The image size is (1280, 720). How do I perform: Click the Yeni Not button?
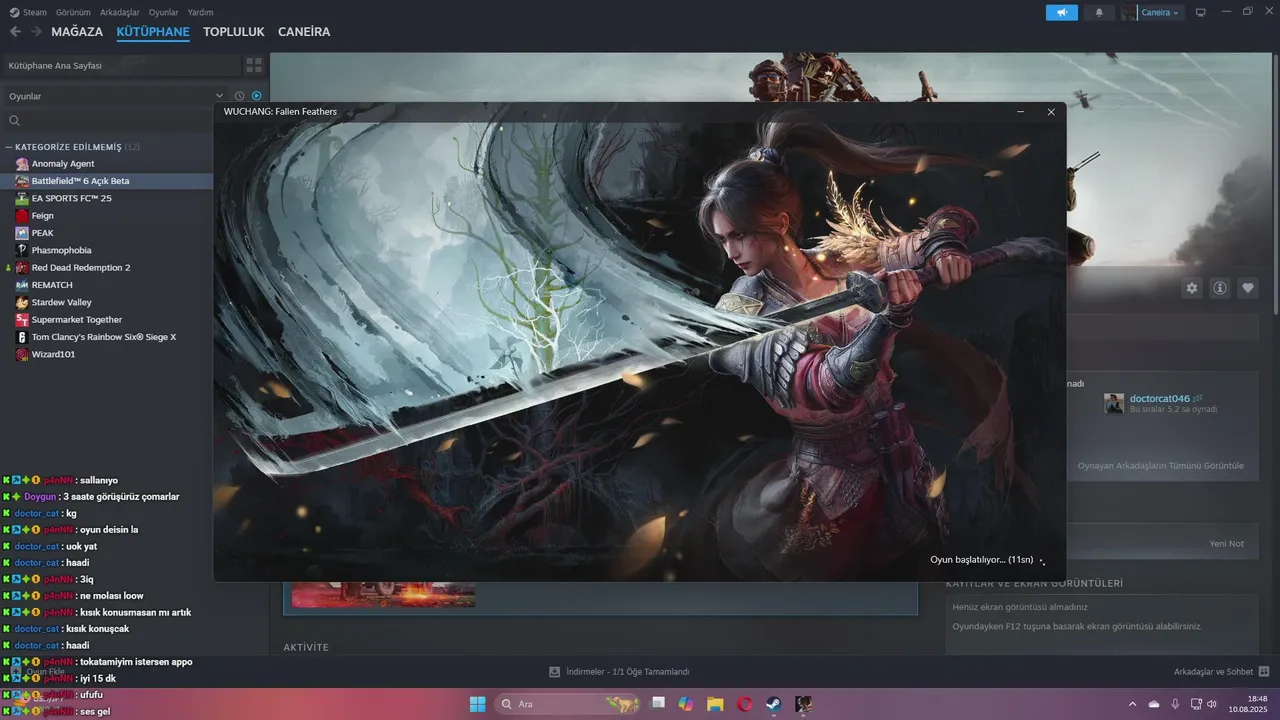(1226, 544)
